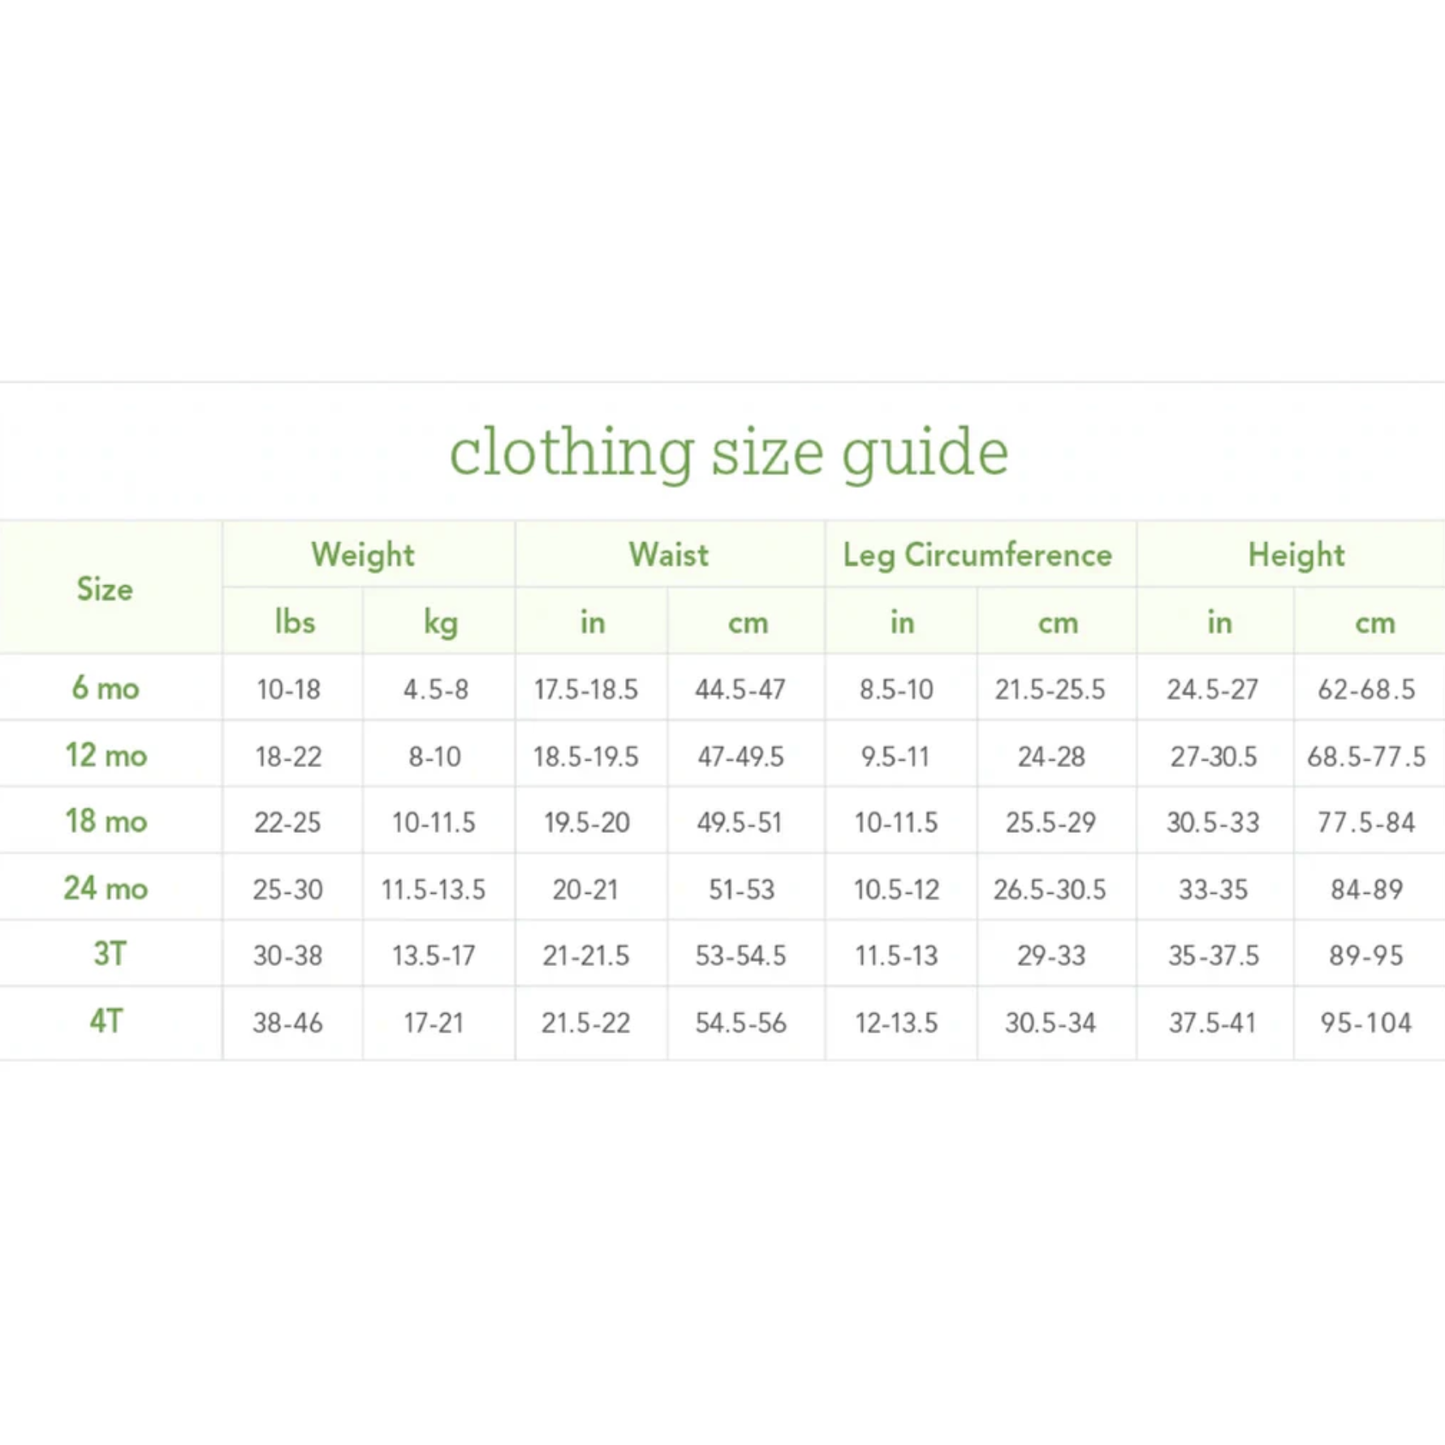Select the 26.5-30.5 leg circumference cell

tap(1050, 890)
